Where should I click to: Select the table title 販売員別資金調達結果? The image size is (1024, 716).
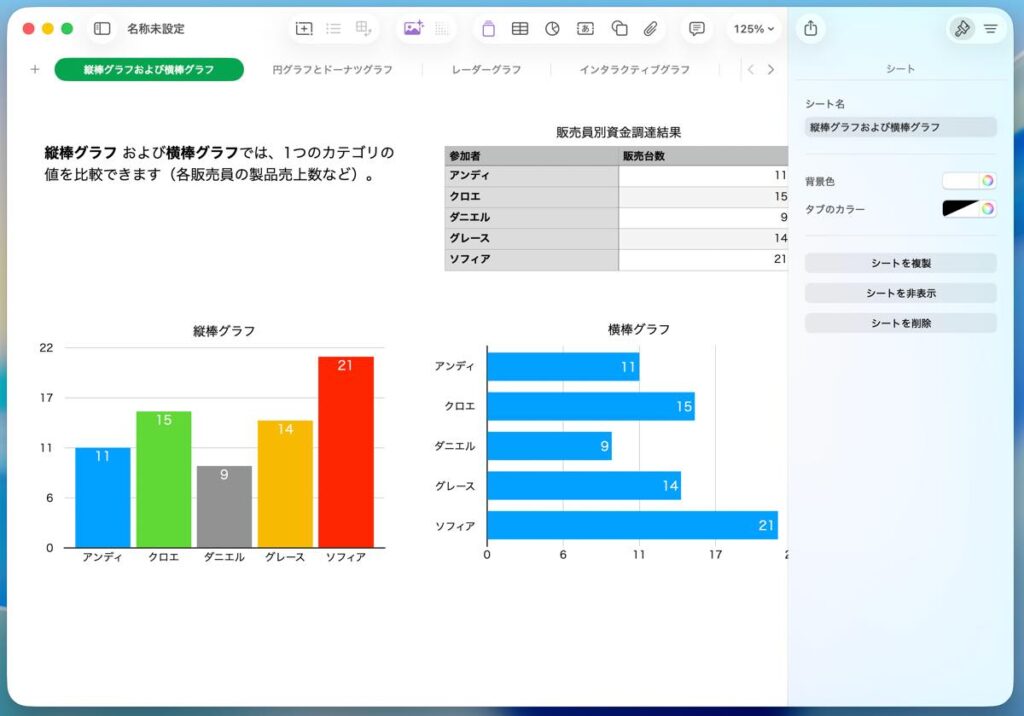coord(618,132)
